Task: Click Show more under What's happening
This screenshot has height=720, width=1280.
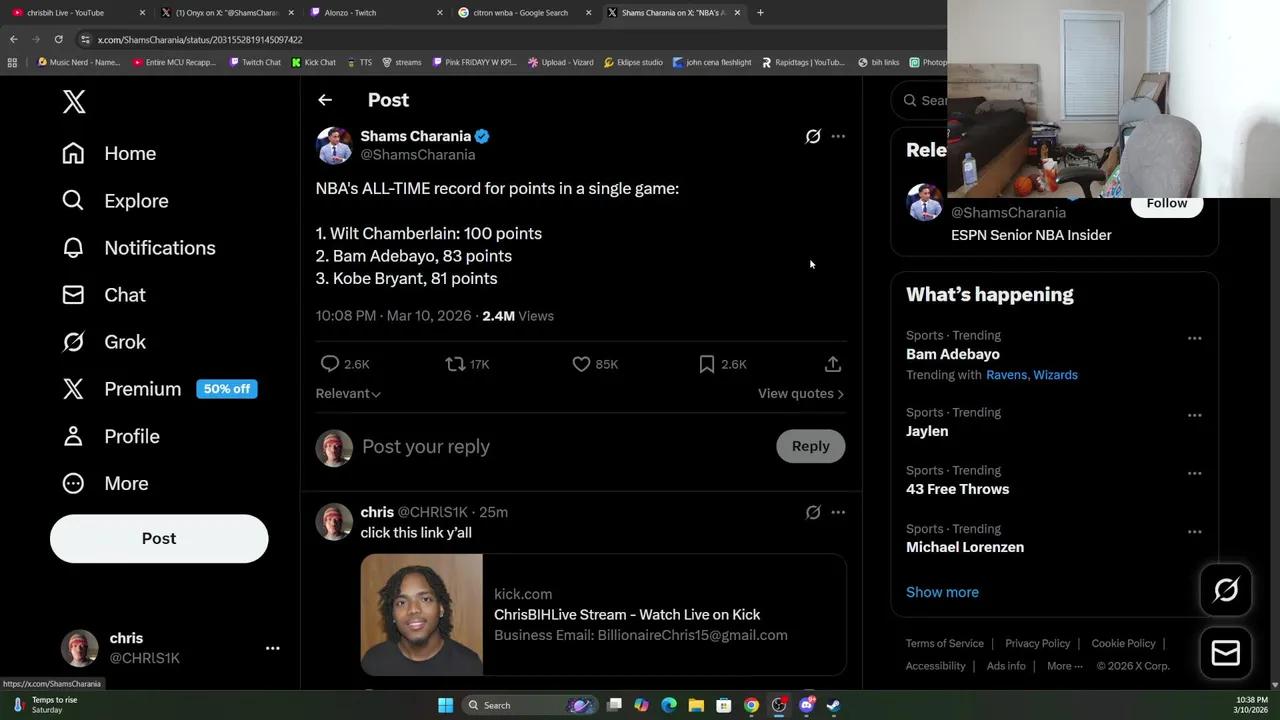Action: [942, 592]
